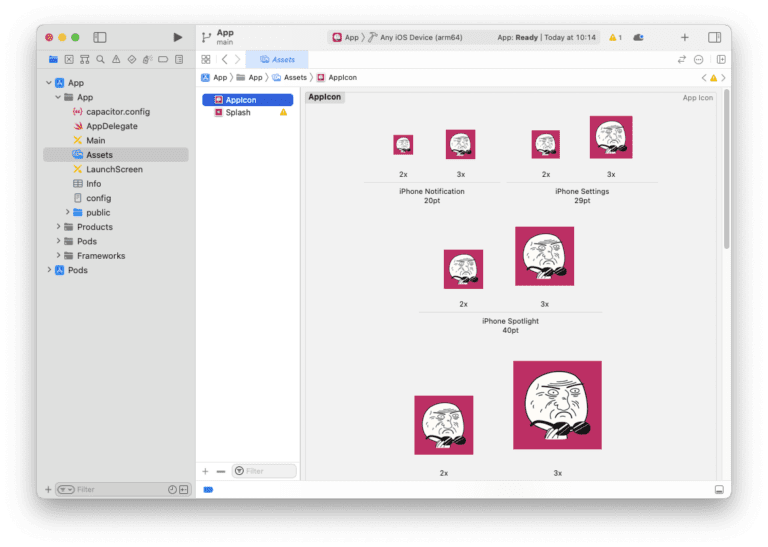Select the Assets editor tab
The image size is (768, 547).
pos(278,60)
